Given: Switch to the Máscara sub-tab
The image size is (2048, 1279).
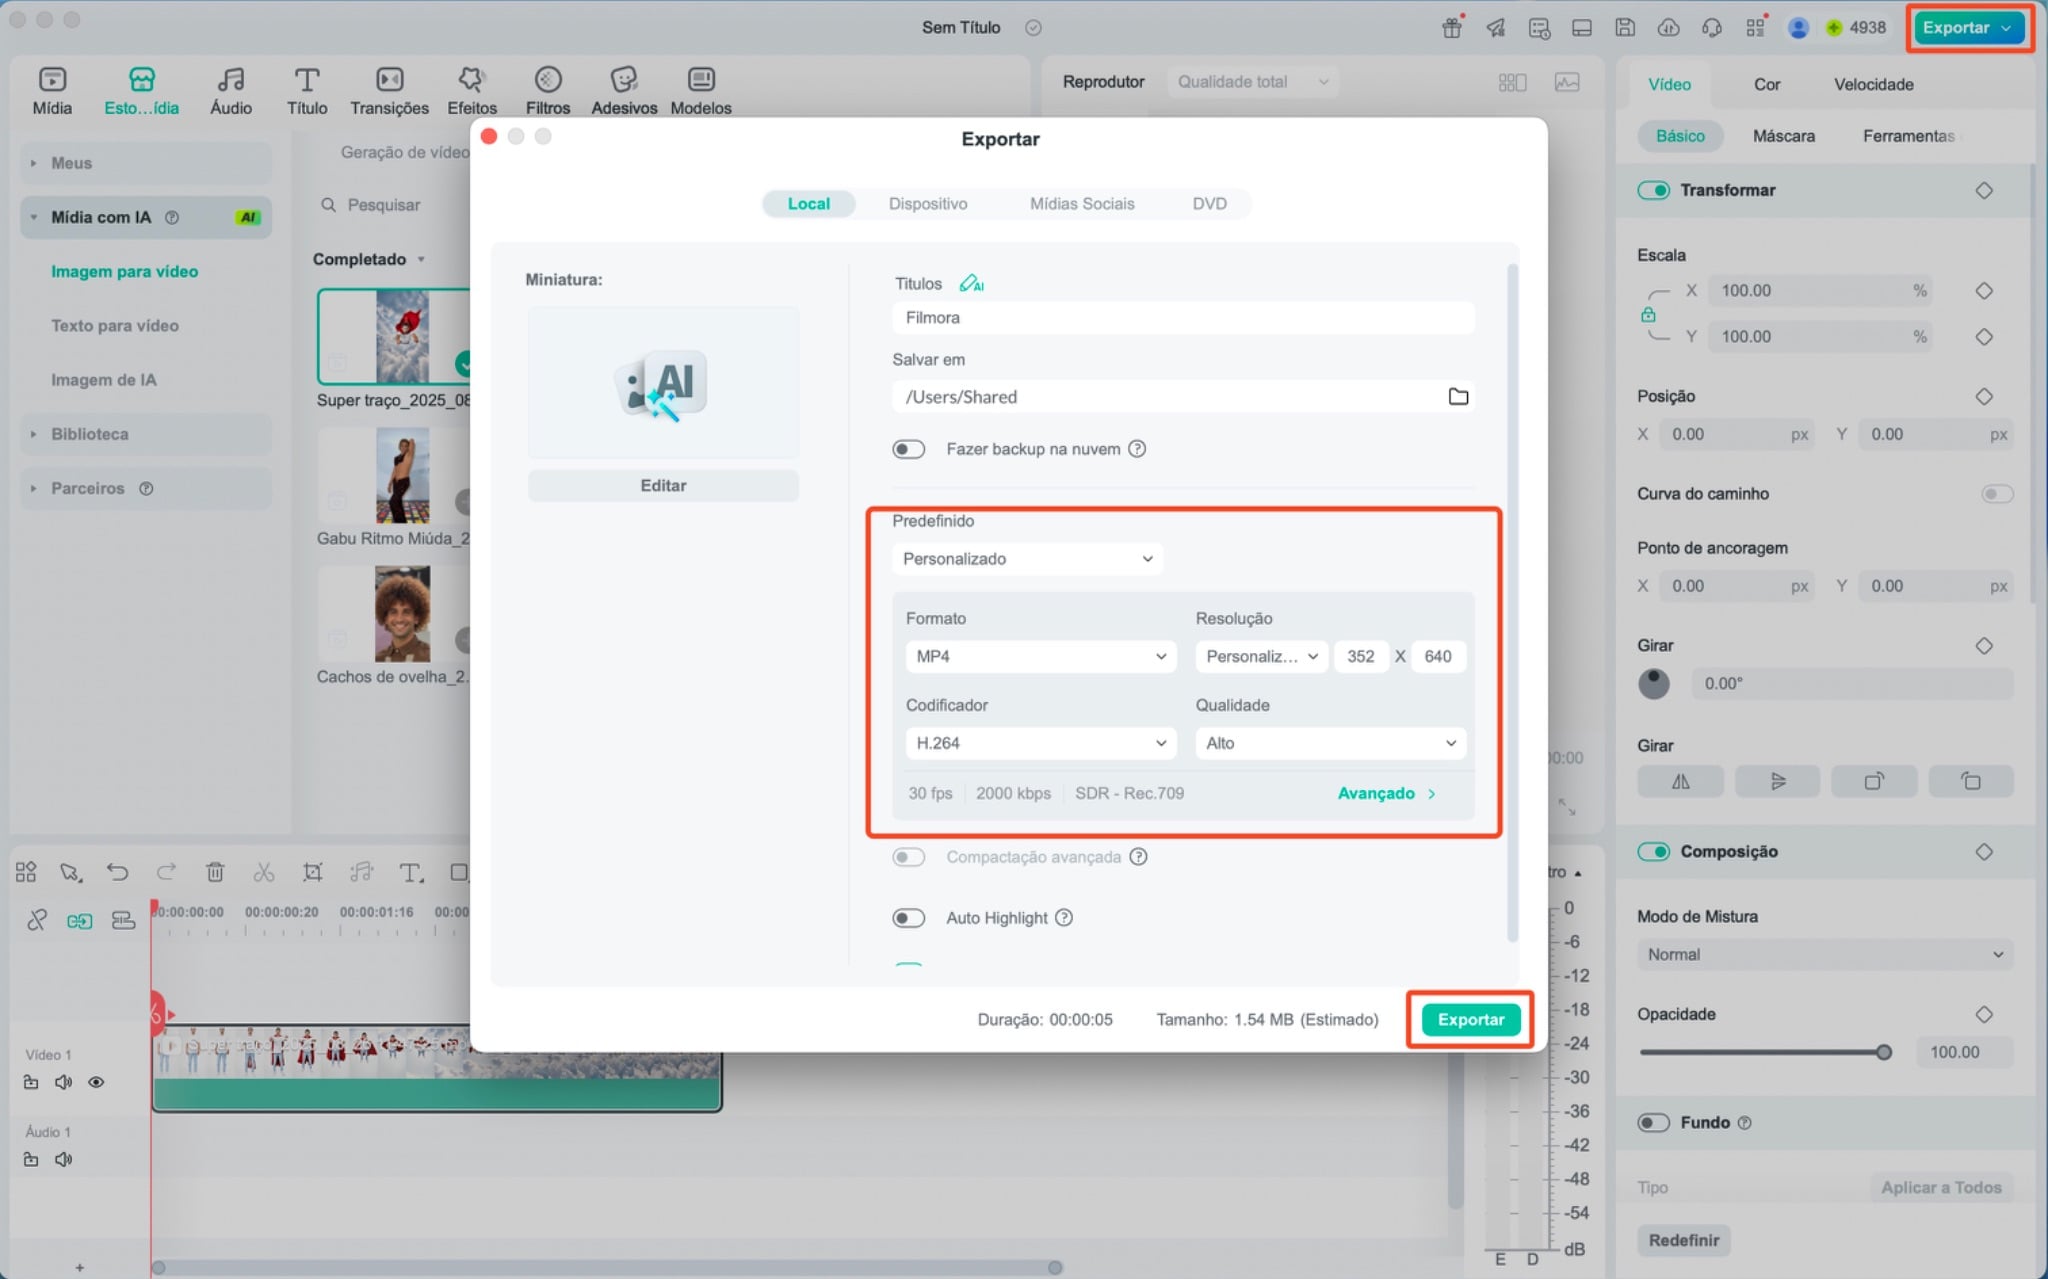Looking at the screenshot, I should coord(1783,136).
